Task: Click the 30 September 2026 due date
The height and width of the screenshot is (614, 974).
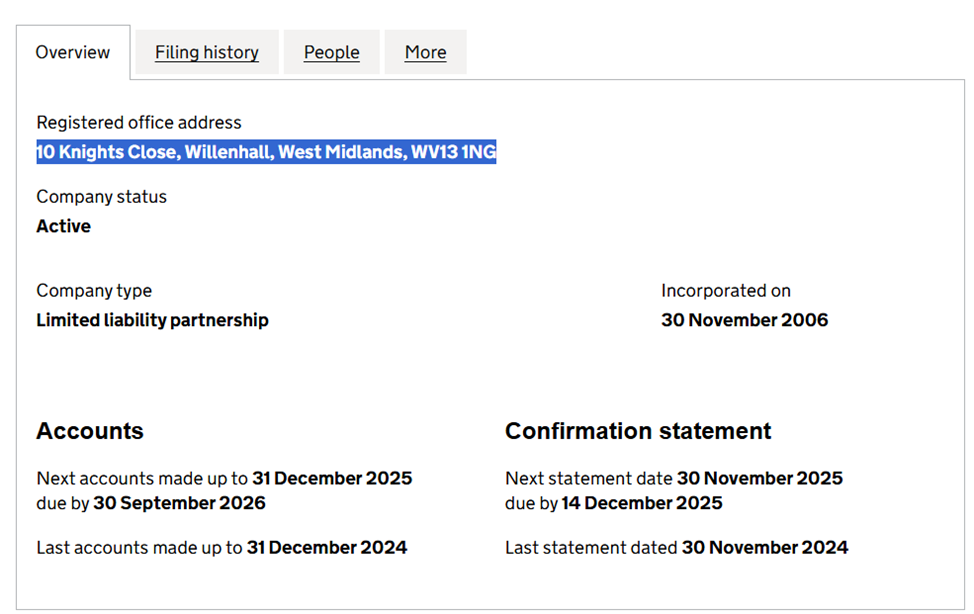Action: click(180, 502)
